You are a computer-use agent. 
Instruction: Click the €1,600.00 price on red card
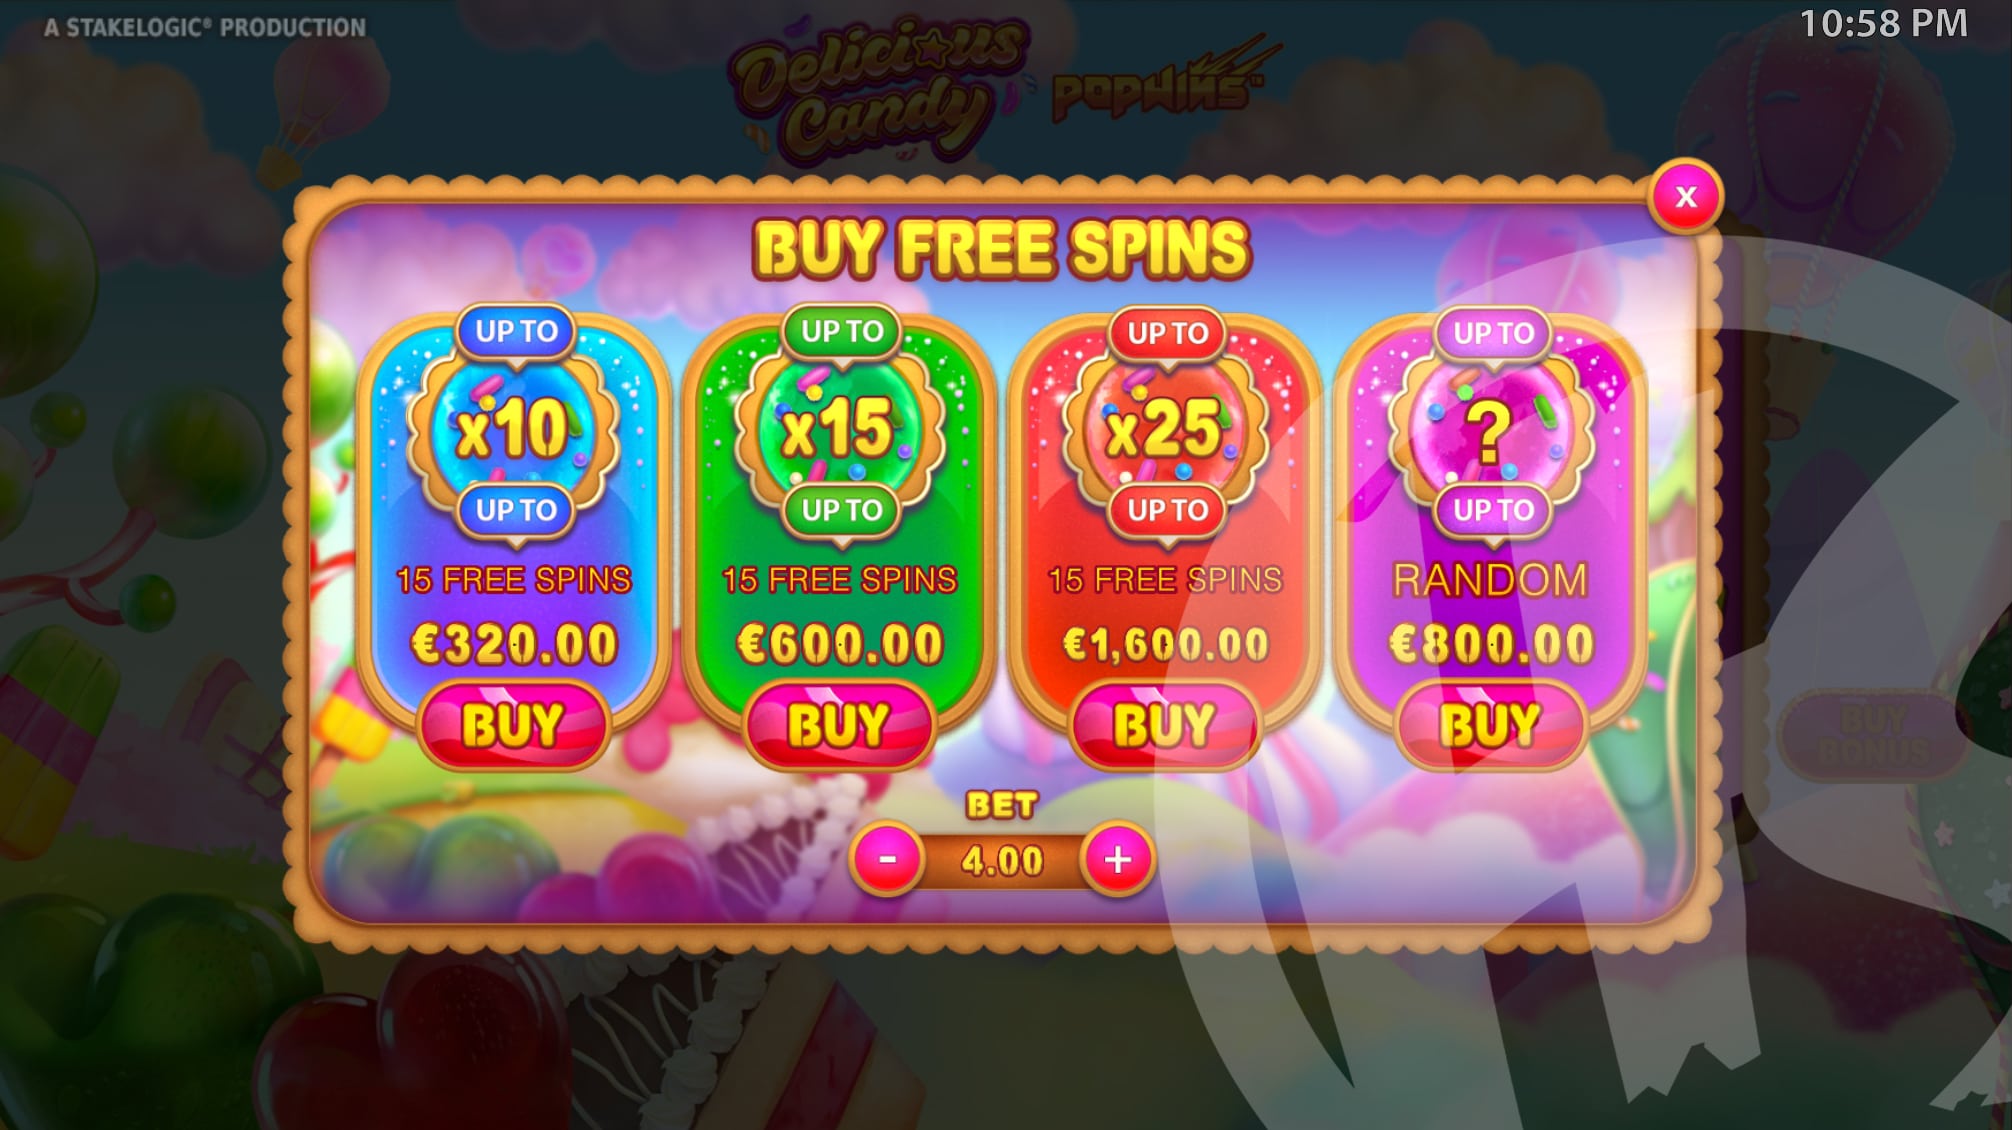pos(1166,644)
